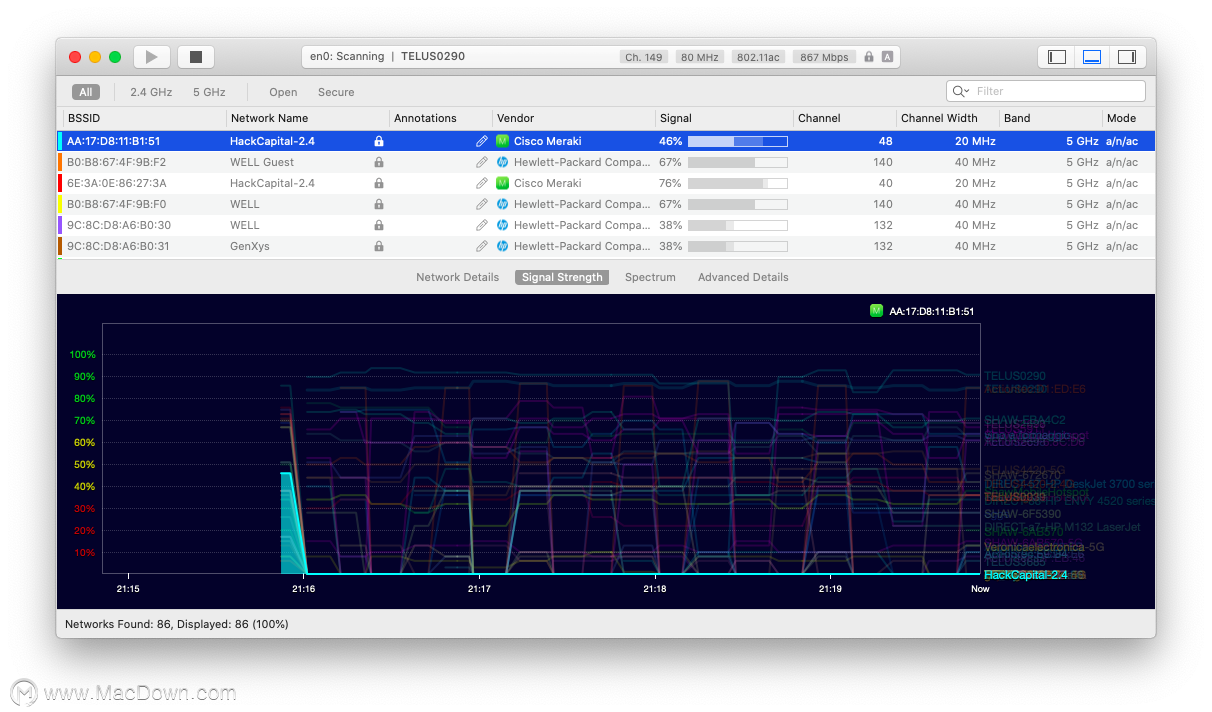Viewport: 1212px width, 712px height.
Task: Click the Cisco Meraki vendor icon for 6E:3A:0E:86:27:3A
Action: click(x=503, y=183)
